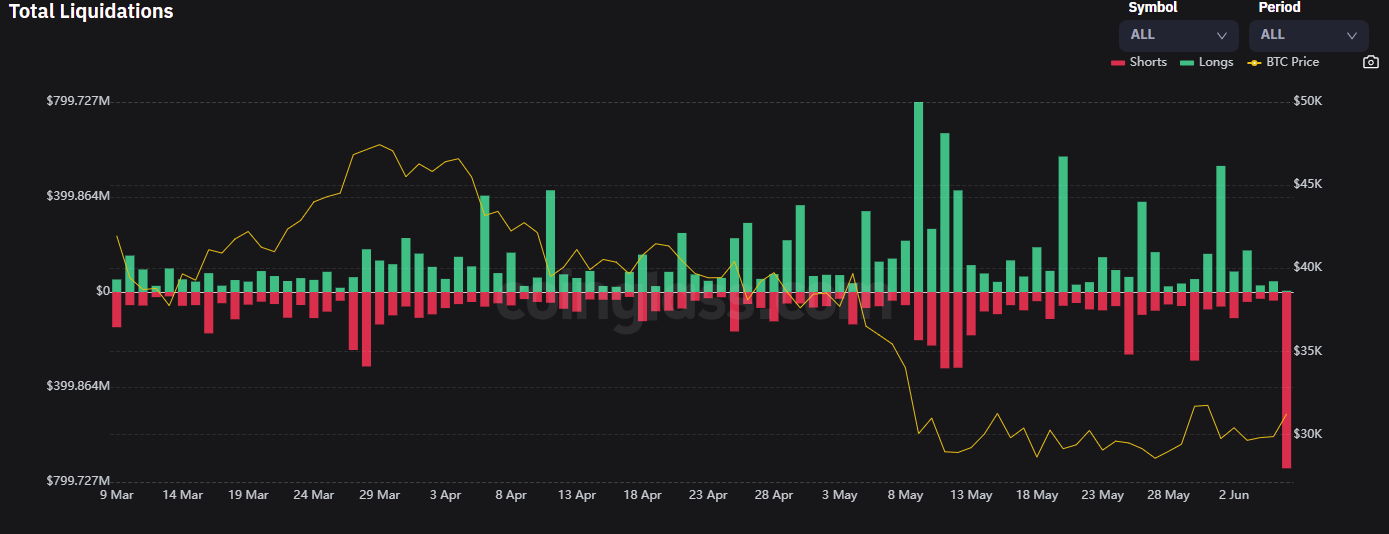Click the 8 May x-axis date label

905,495
